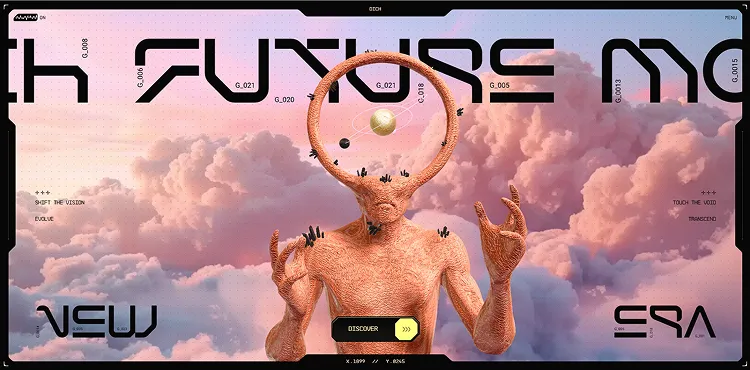750x370 pixels.
Task: Click the G_006 glyph label
Action: click(x=140, y=77)
